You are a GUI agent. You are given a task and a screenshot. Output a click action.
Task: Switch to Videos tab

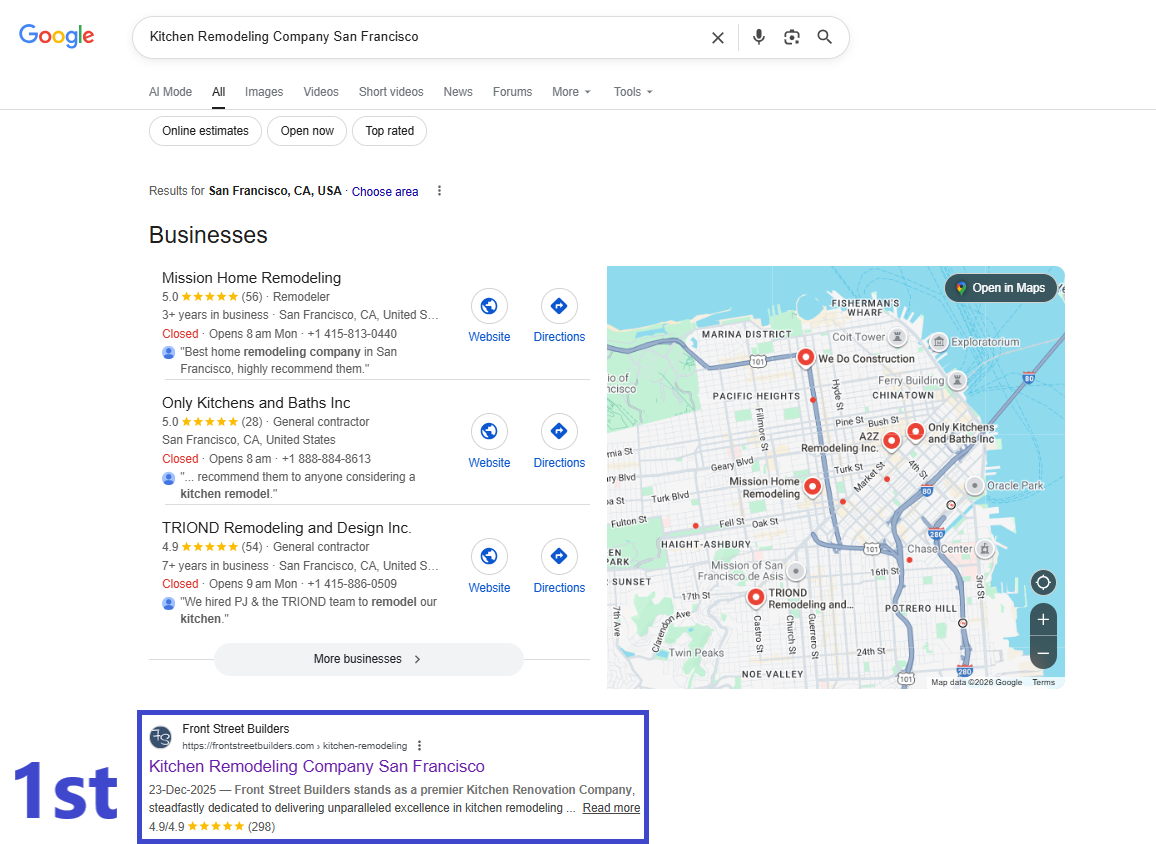tap(321, 92)
